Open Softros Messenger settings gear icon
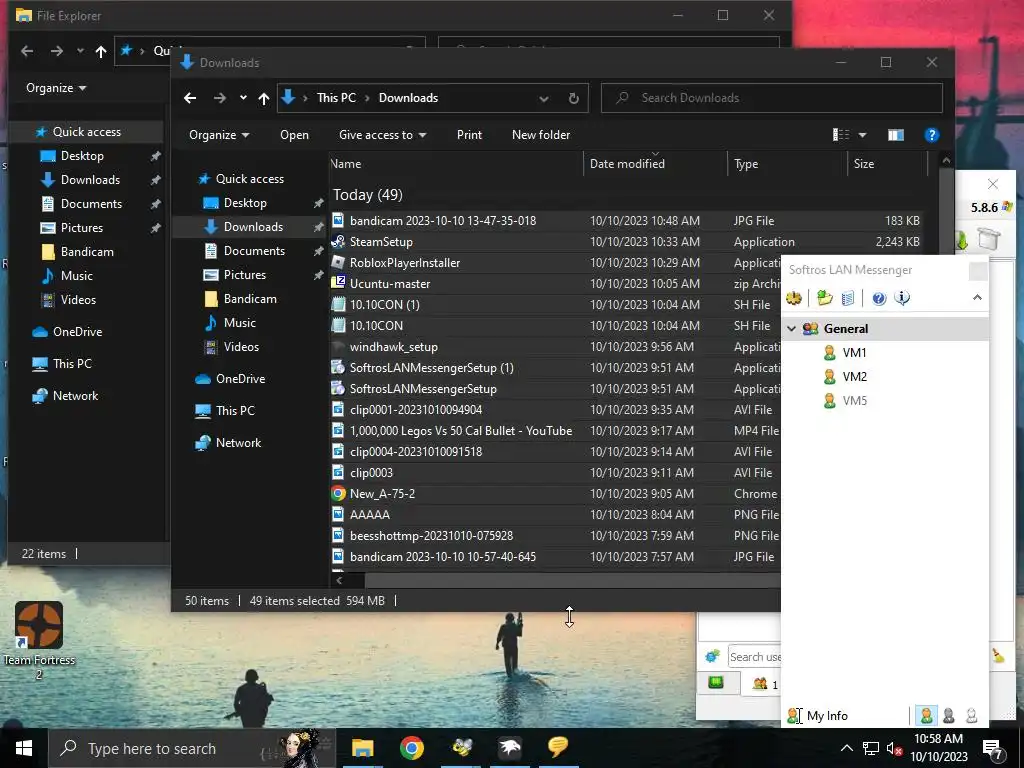The image size is (1024, 768). coord(793,298)
